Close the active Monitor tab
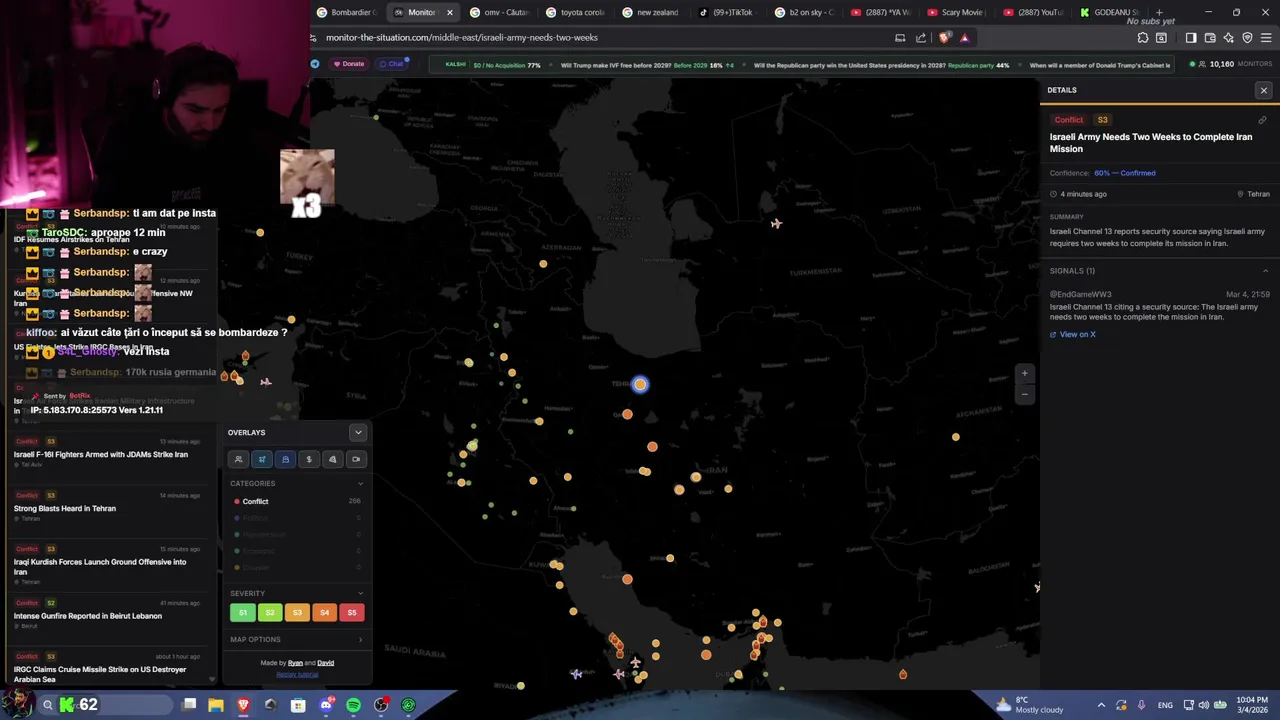Screen dimensions: 1280x720 point(449,12)
